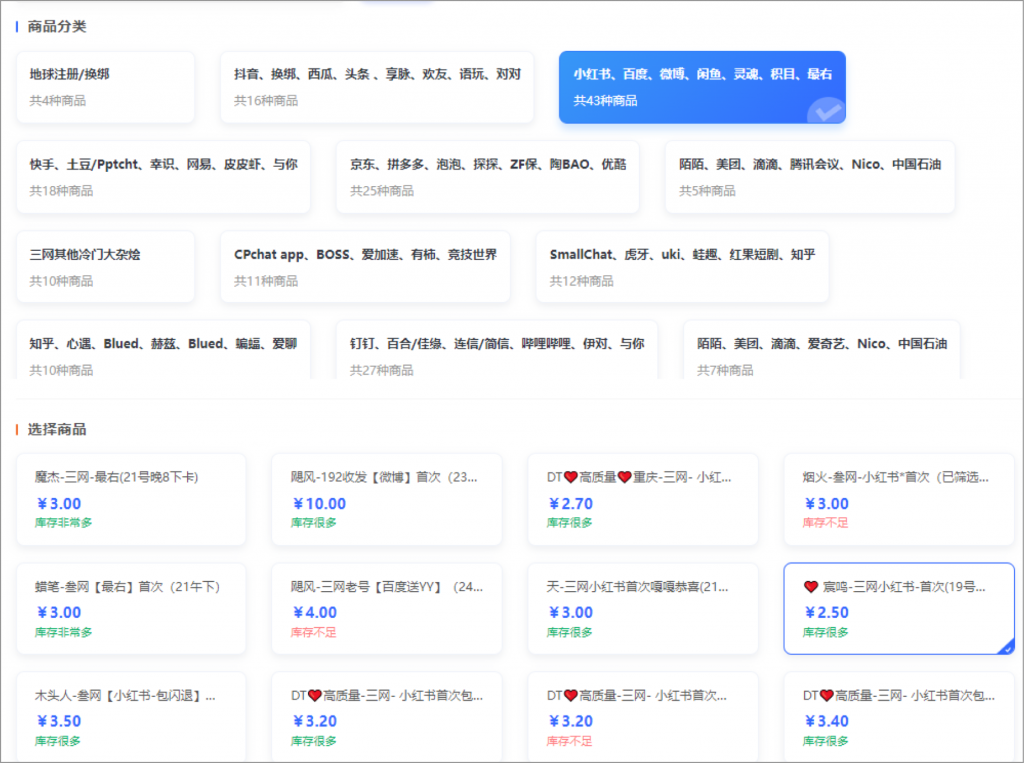Pick the SmallChat、虎牙、uki category

click(682, 267)
